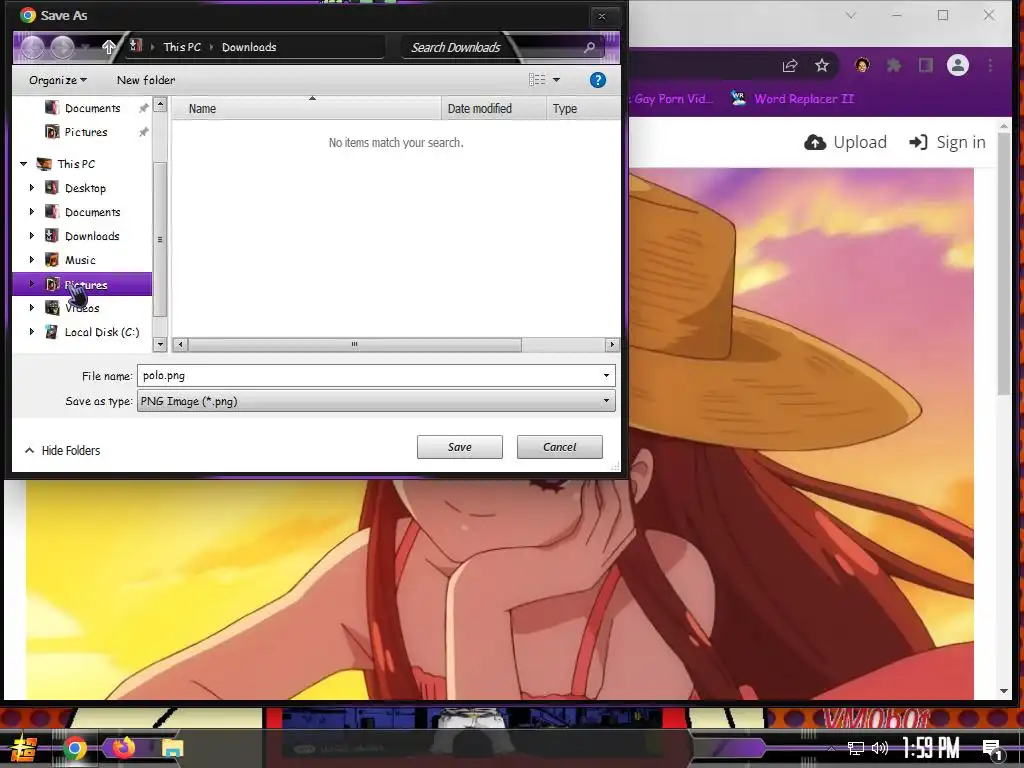The width and height of the screenshot is (1024, 768).
Task: Click the volume speaker tray icon
Action: click(x=880, y=748)
